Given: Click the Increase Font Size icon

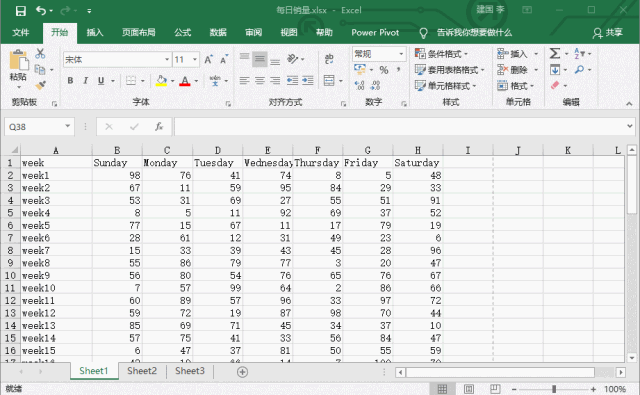Looking at the screenshot, I should tap(208, 60).
